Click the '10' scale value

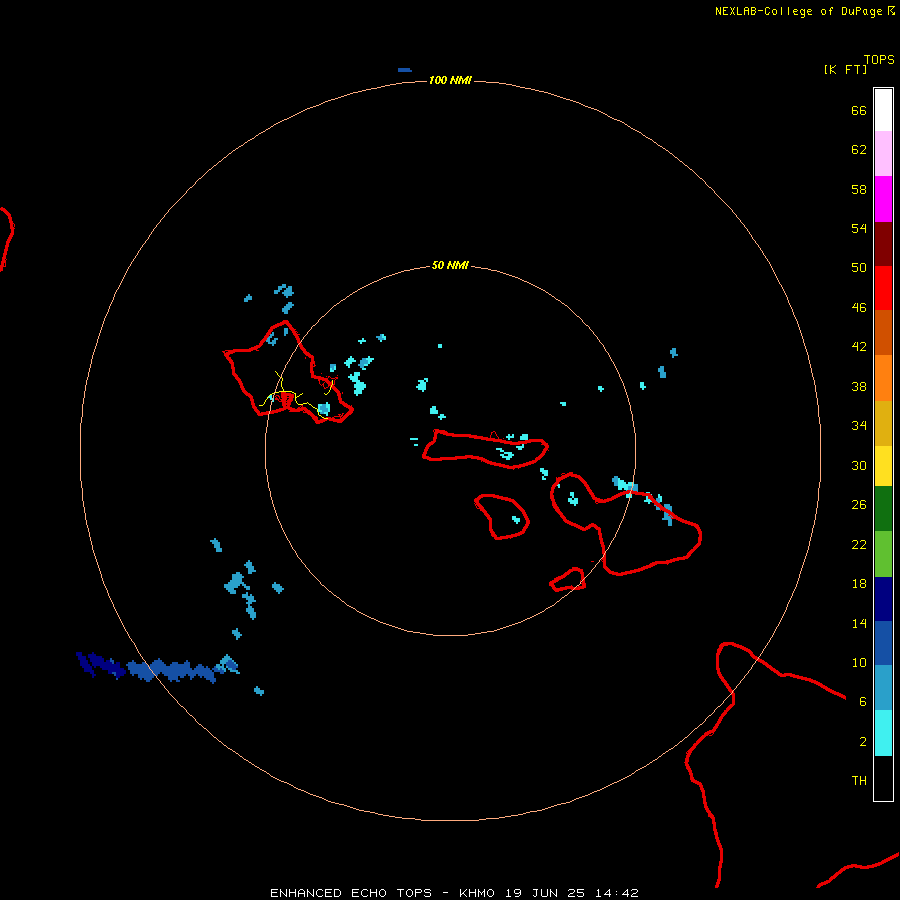(x=859, y=662)
